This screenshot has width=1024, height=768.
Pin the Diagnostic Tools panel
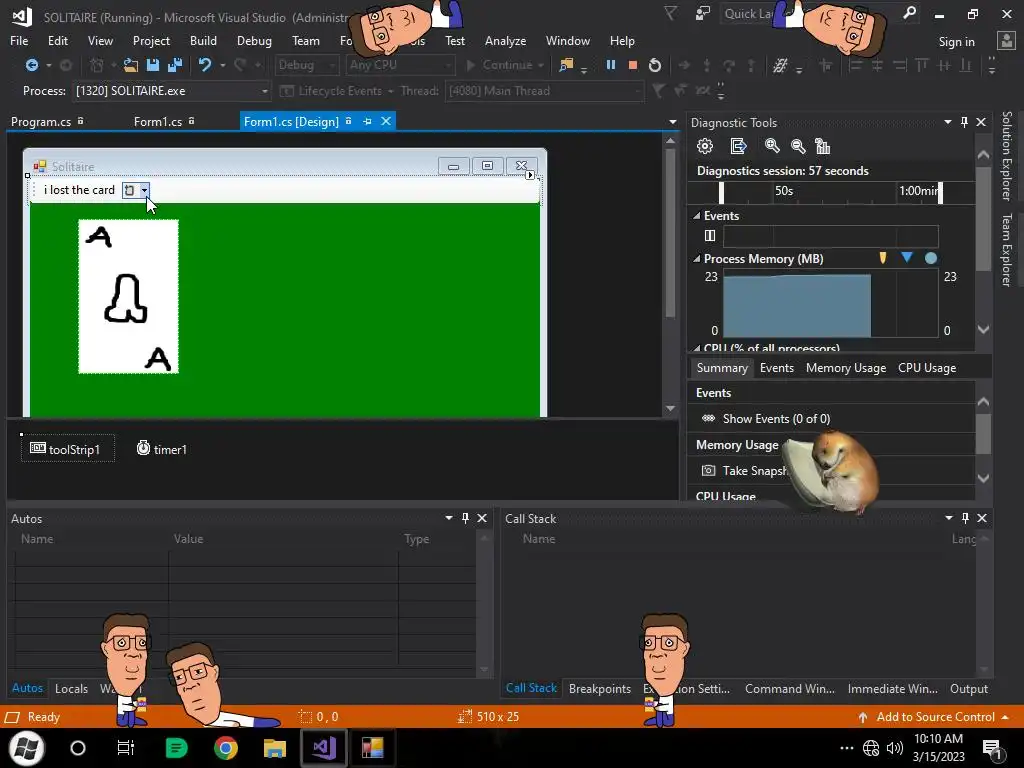click(x=965, y=122)
